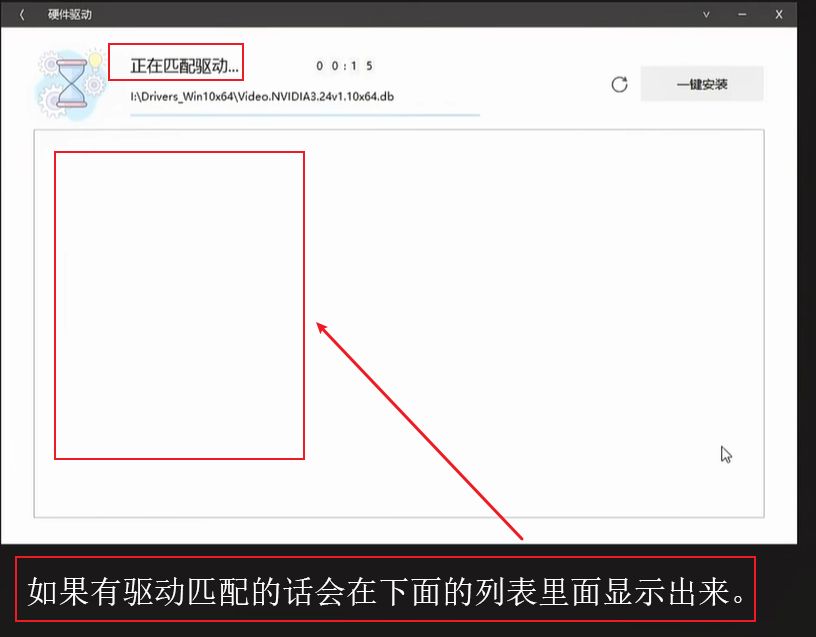This screenshot has width=816, height=637.
Task: Click the red-outlined matching status box
Action: coord(178,63)
